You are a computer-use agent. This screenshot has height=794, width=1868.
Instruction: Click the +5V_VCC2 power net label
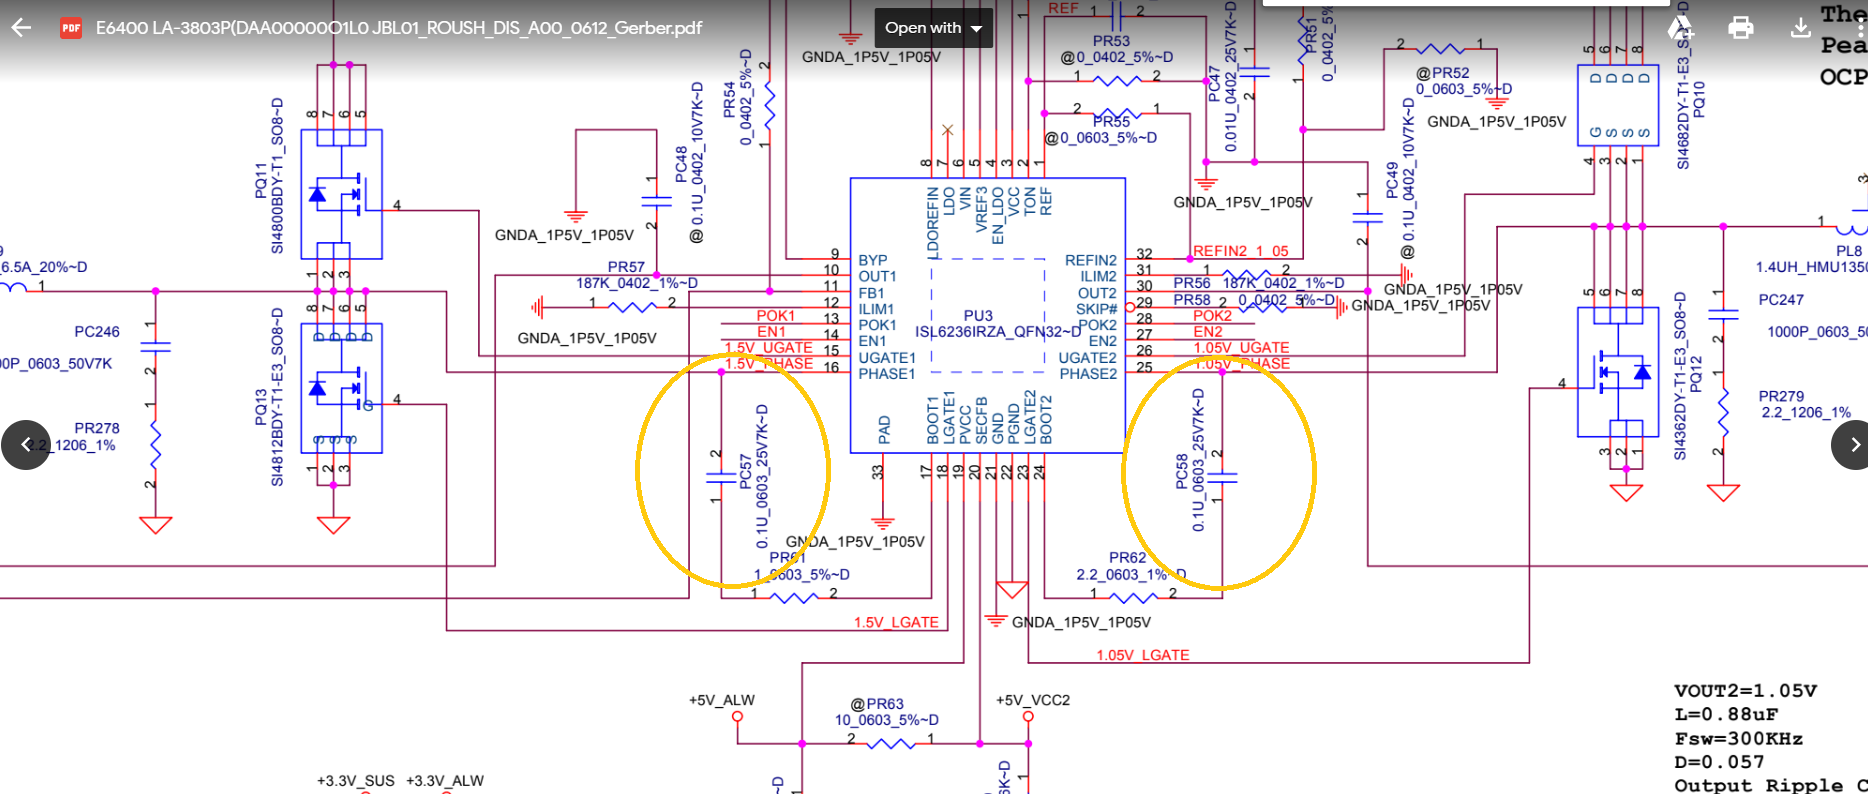coord(1033,700)
